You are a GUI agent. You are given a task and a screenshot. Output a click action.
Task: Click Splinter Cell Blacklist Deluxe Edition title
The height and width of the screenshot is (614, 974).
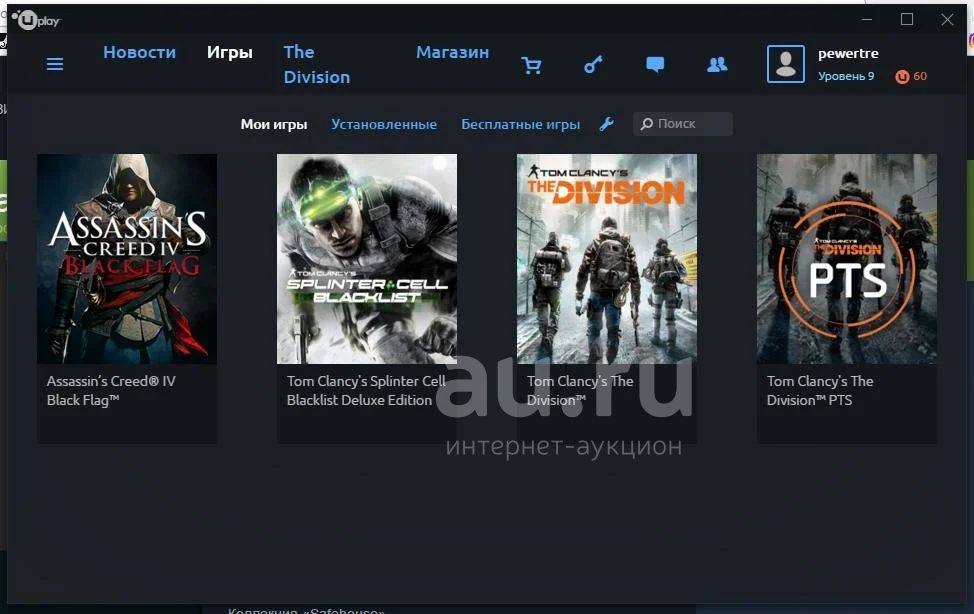[366, 390]
